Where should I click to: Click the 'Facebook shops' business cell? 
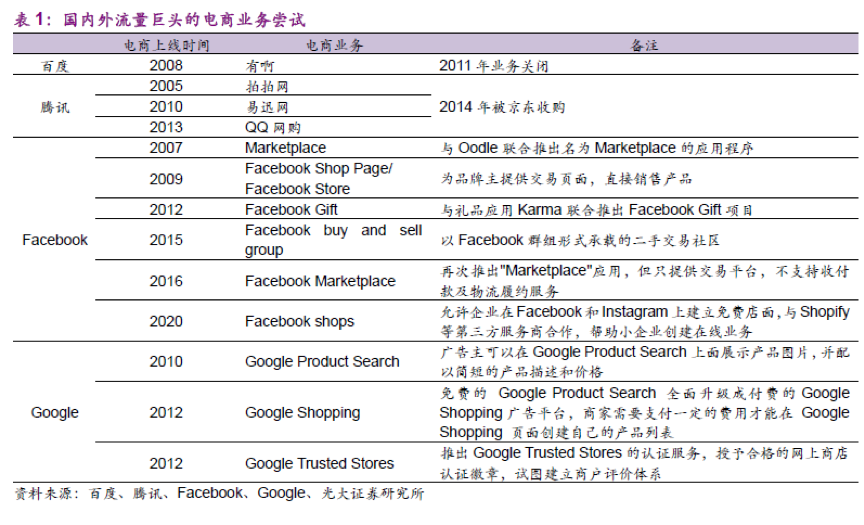(299, 321)
